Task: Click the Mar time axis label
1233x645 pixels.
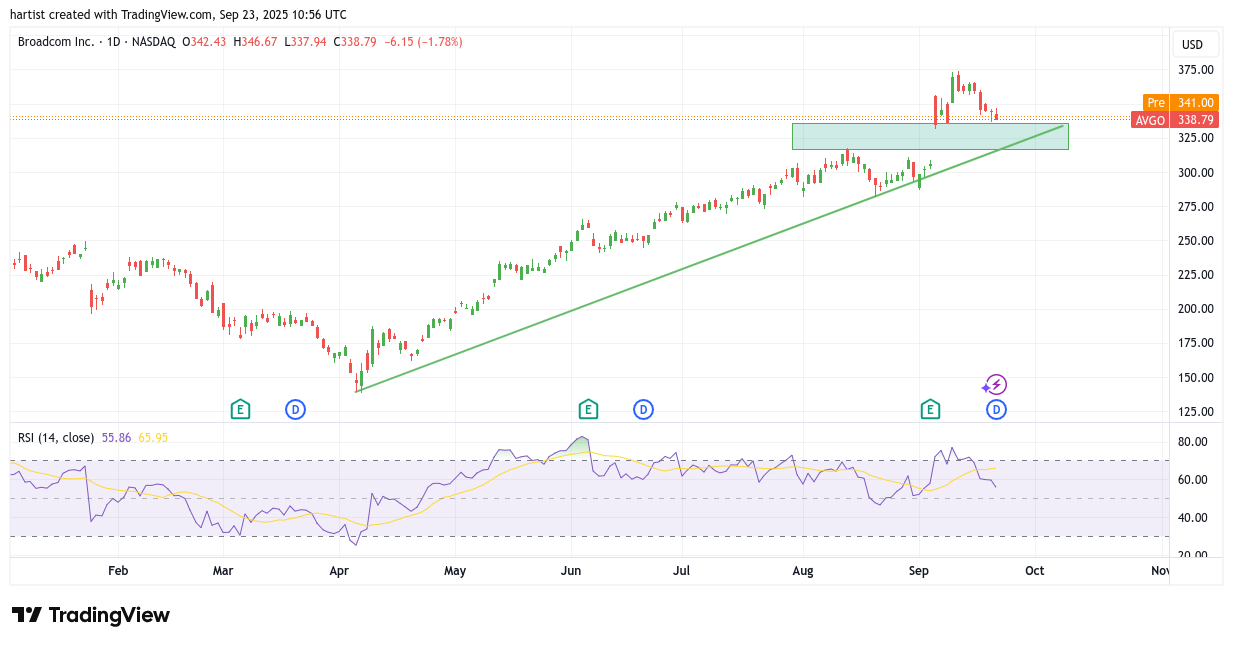Action: coord(223,571)
